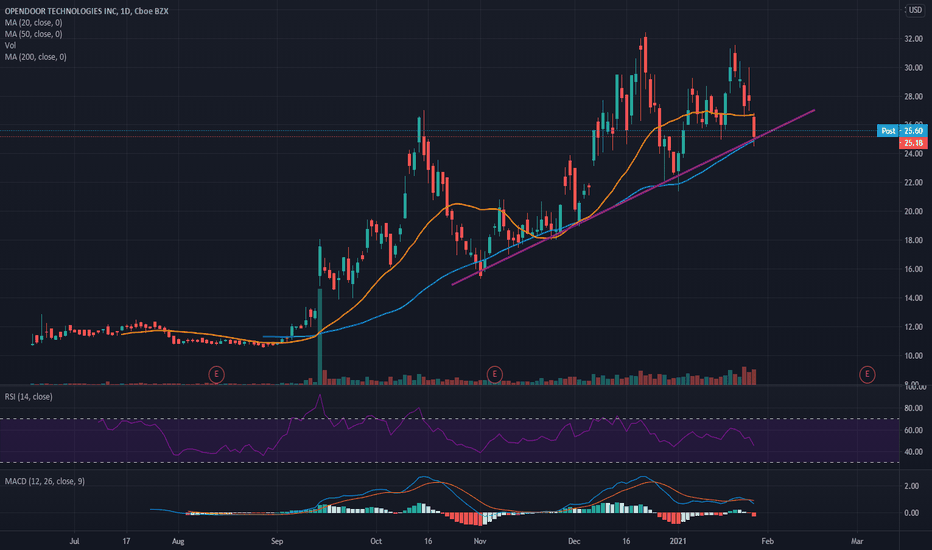Select the MACD (12, 26, close, 9) legend

pos(45,481)
